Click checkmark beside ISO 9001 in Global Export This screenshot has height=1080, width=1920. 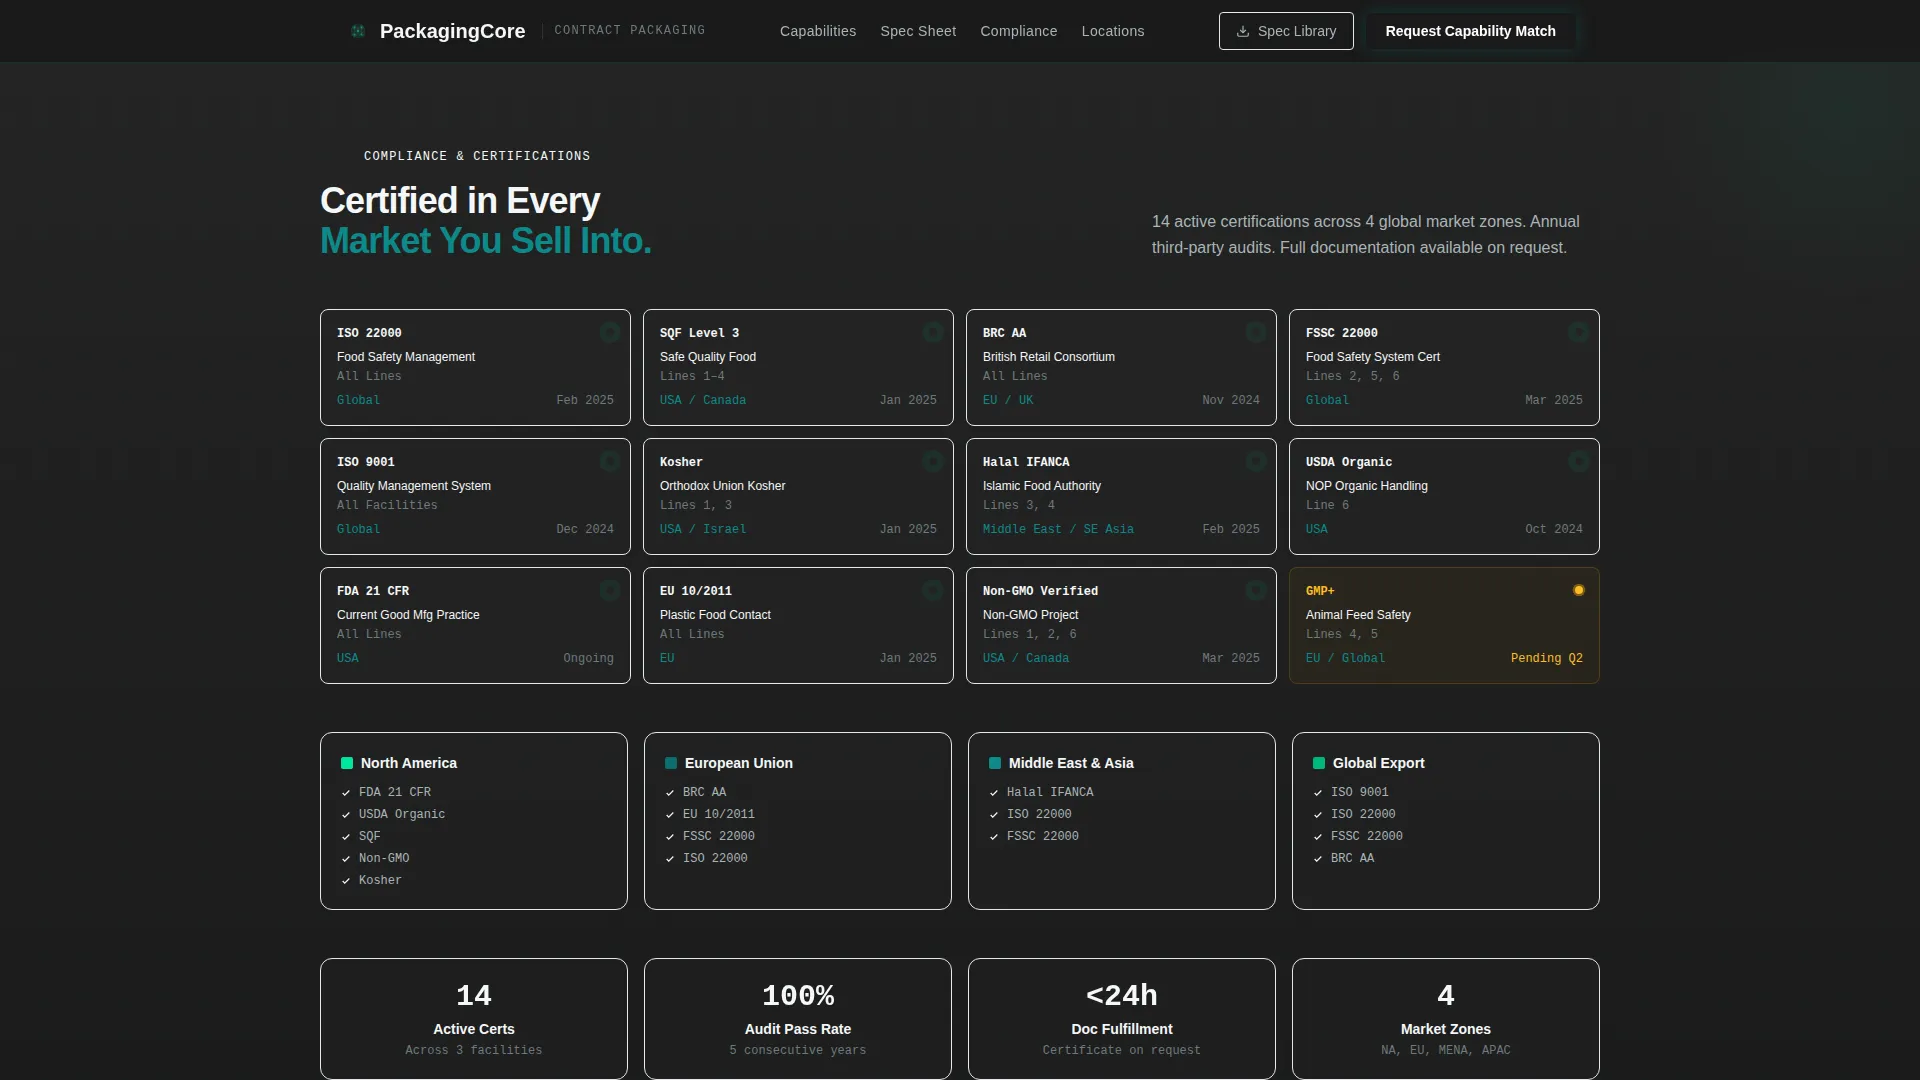coord(1318,793)
